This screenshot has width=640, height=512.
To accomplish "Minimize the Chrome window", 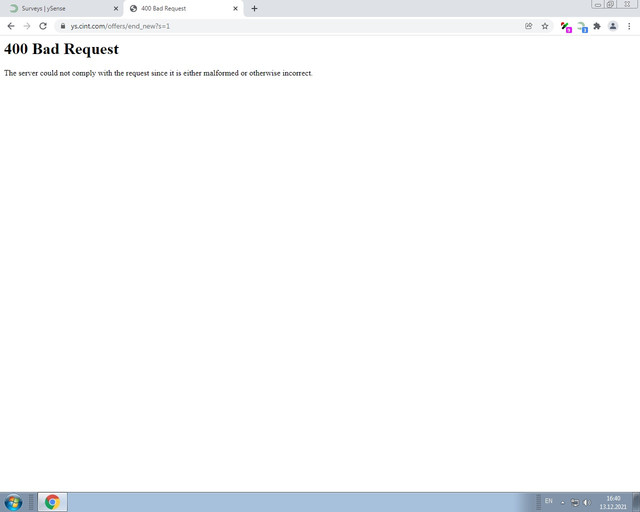I will (x=598, y=4).
